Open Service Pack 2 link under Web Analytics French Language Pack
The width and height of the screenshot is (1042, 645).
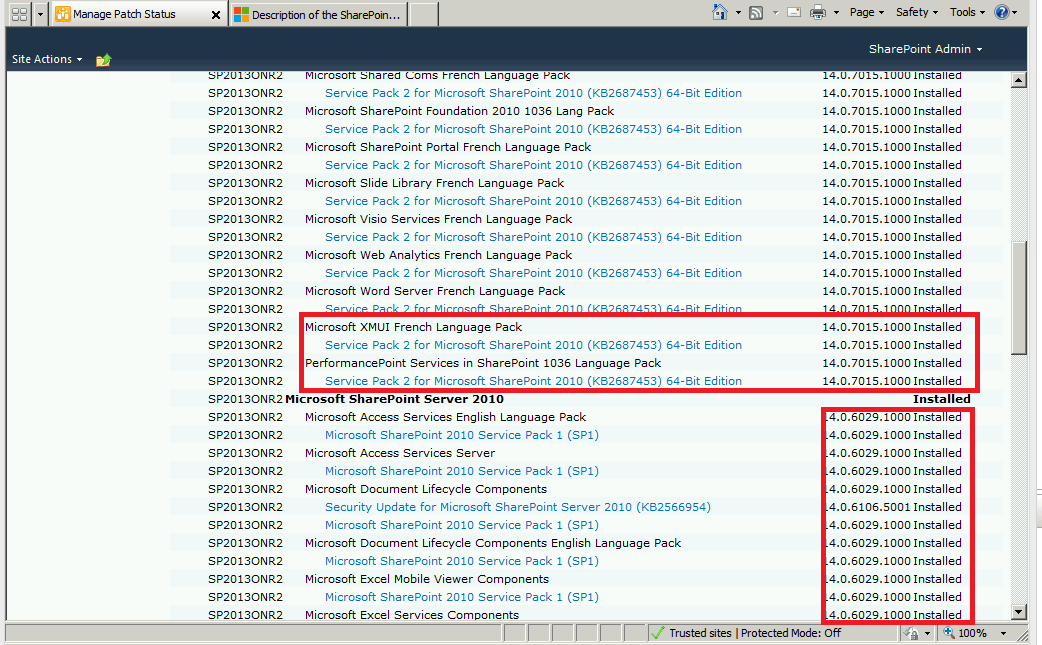point(533,273)
